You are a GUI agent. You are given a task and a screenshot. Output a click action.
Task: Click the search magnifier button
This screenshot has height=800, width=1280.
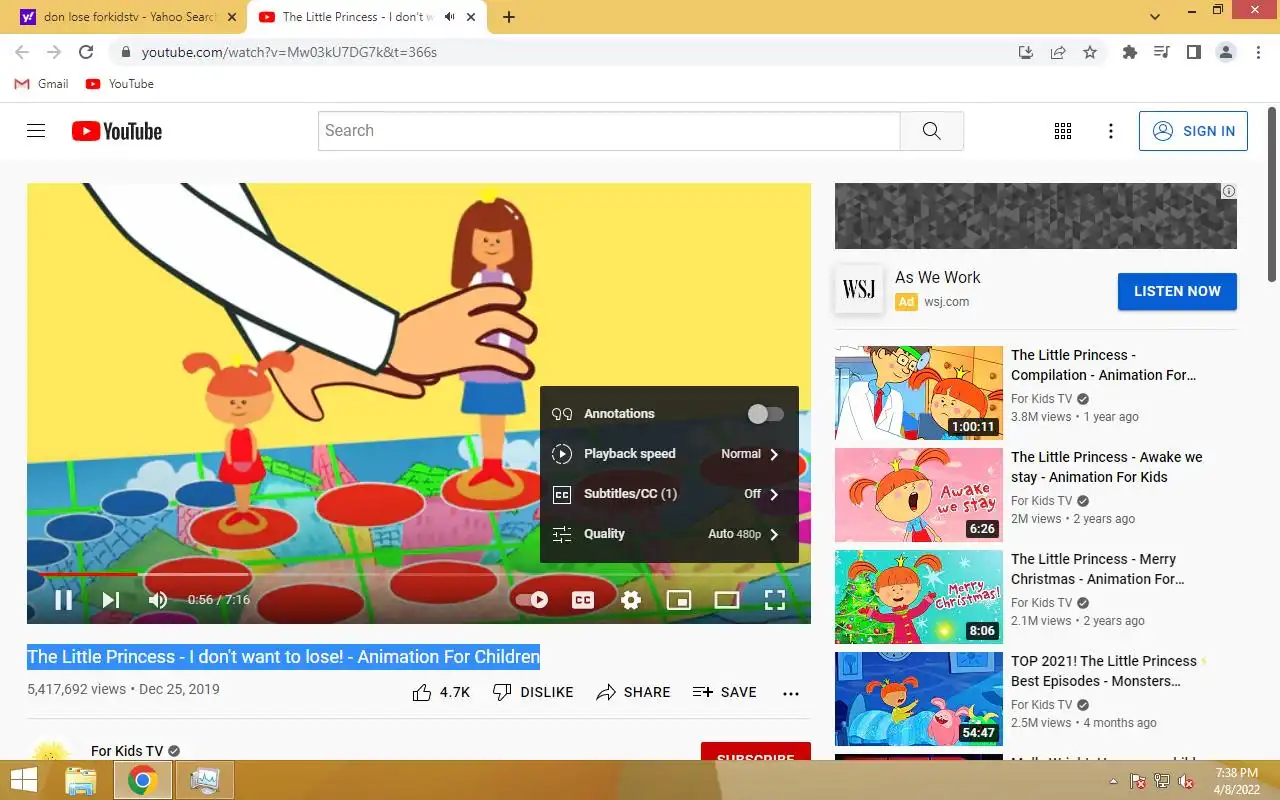point(932,131)
